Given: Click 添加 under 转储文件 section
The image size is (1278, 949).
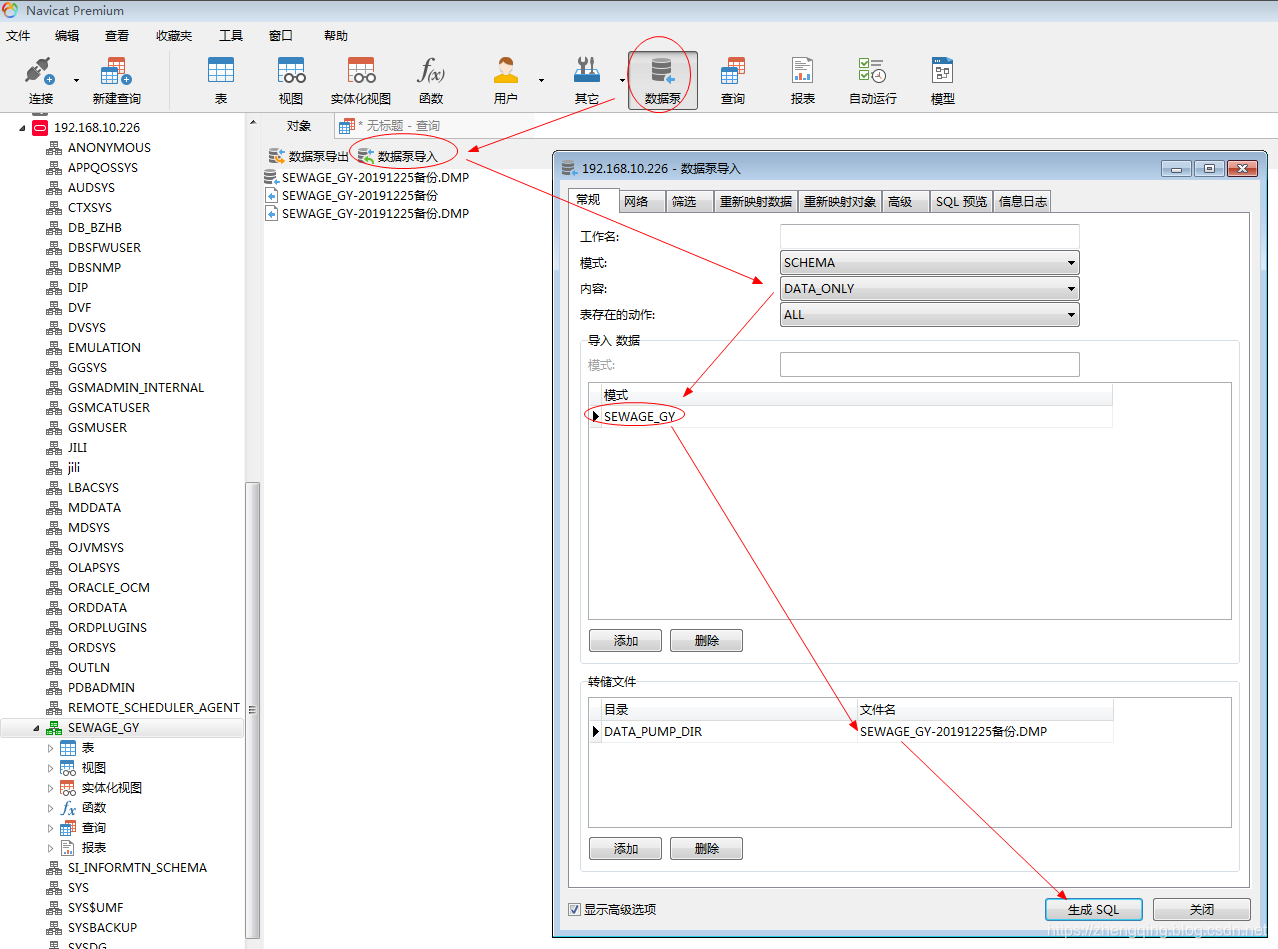Looking at the screenshot, I should click(626, 848).
